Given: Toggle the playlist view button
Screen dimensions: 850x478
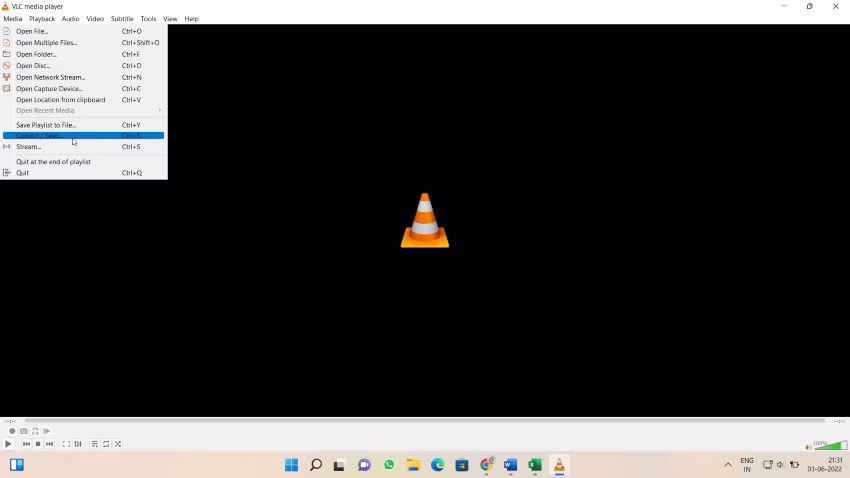Looking at the screenshot, I should pos(94,444).
